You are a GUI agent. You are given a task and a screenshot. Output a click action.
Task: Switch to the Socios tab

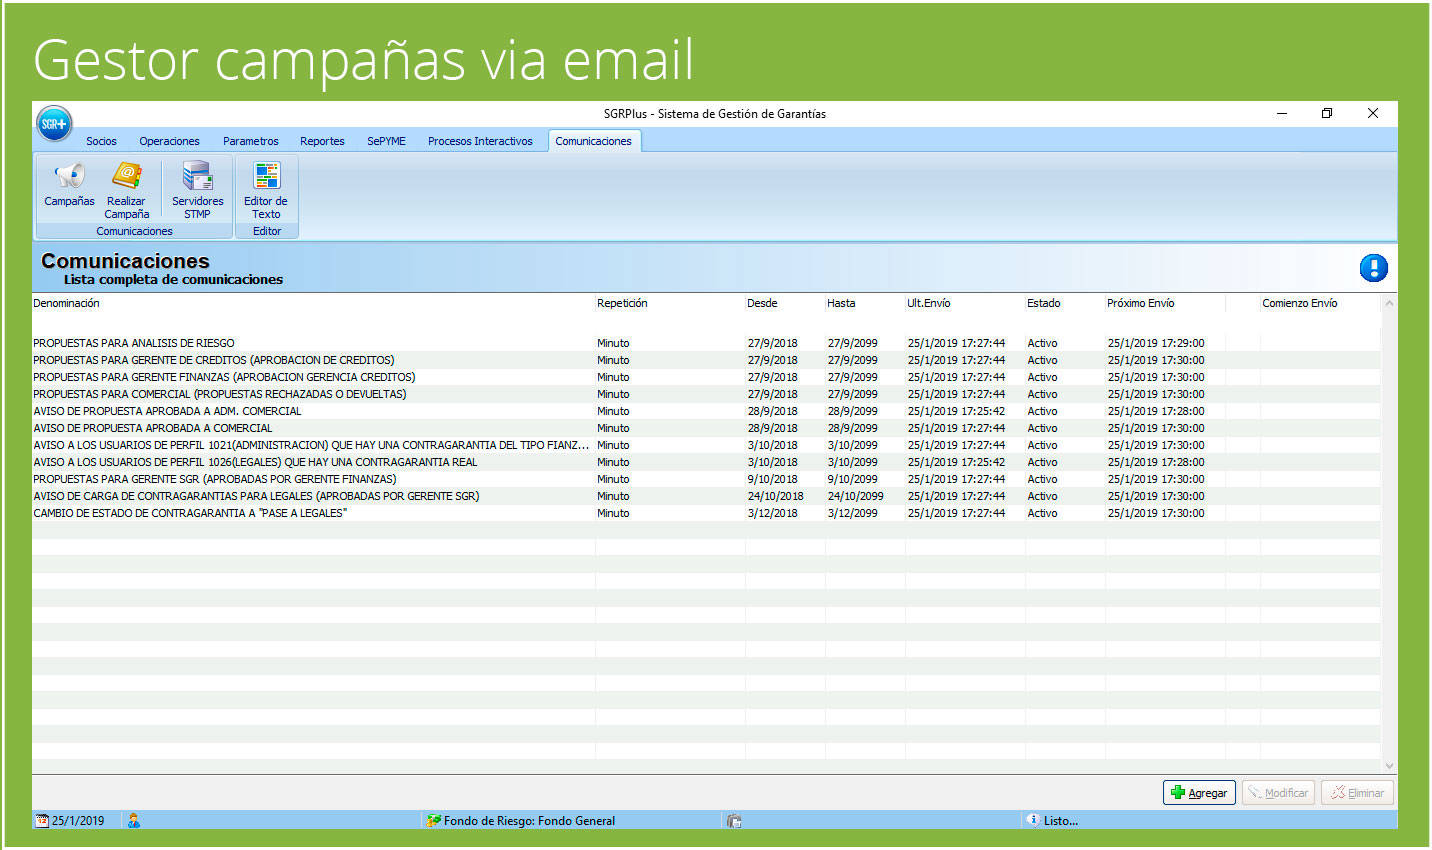(x=101, y=140)
